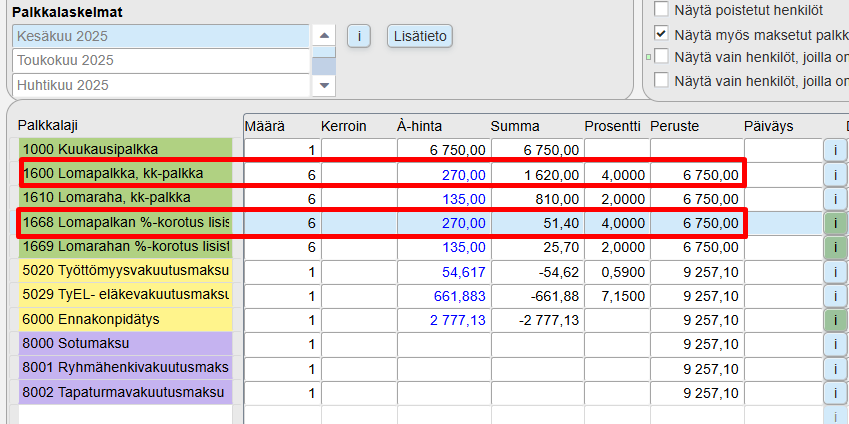The height and width of the screenshot is (424, 849).
Task: Open info icon for 1000 Kuukausipalkka row
Action: coord(835,150)
